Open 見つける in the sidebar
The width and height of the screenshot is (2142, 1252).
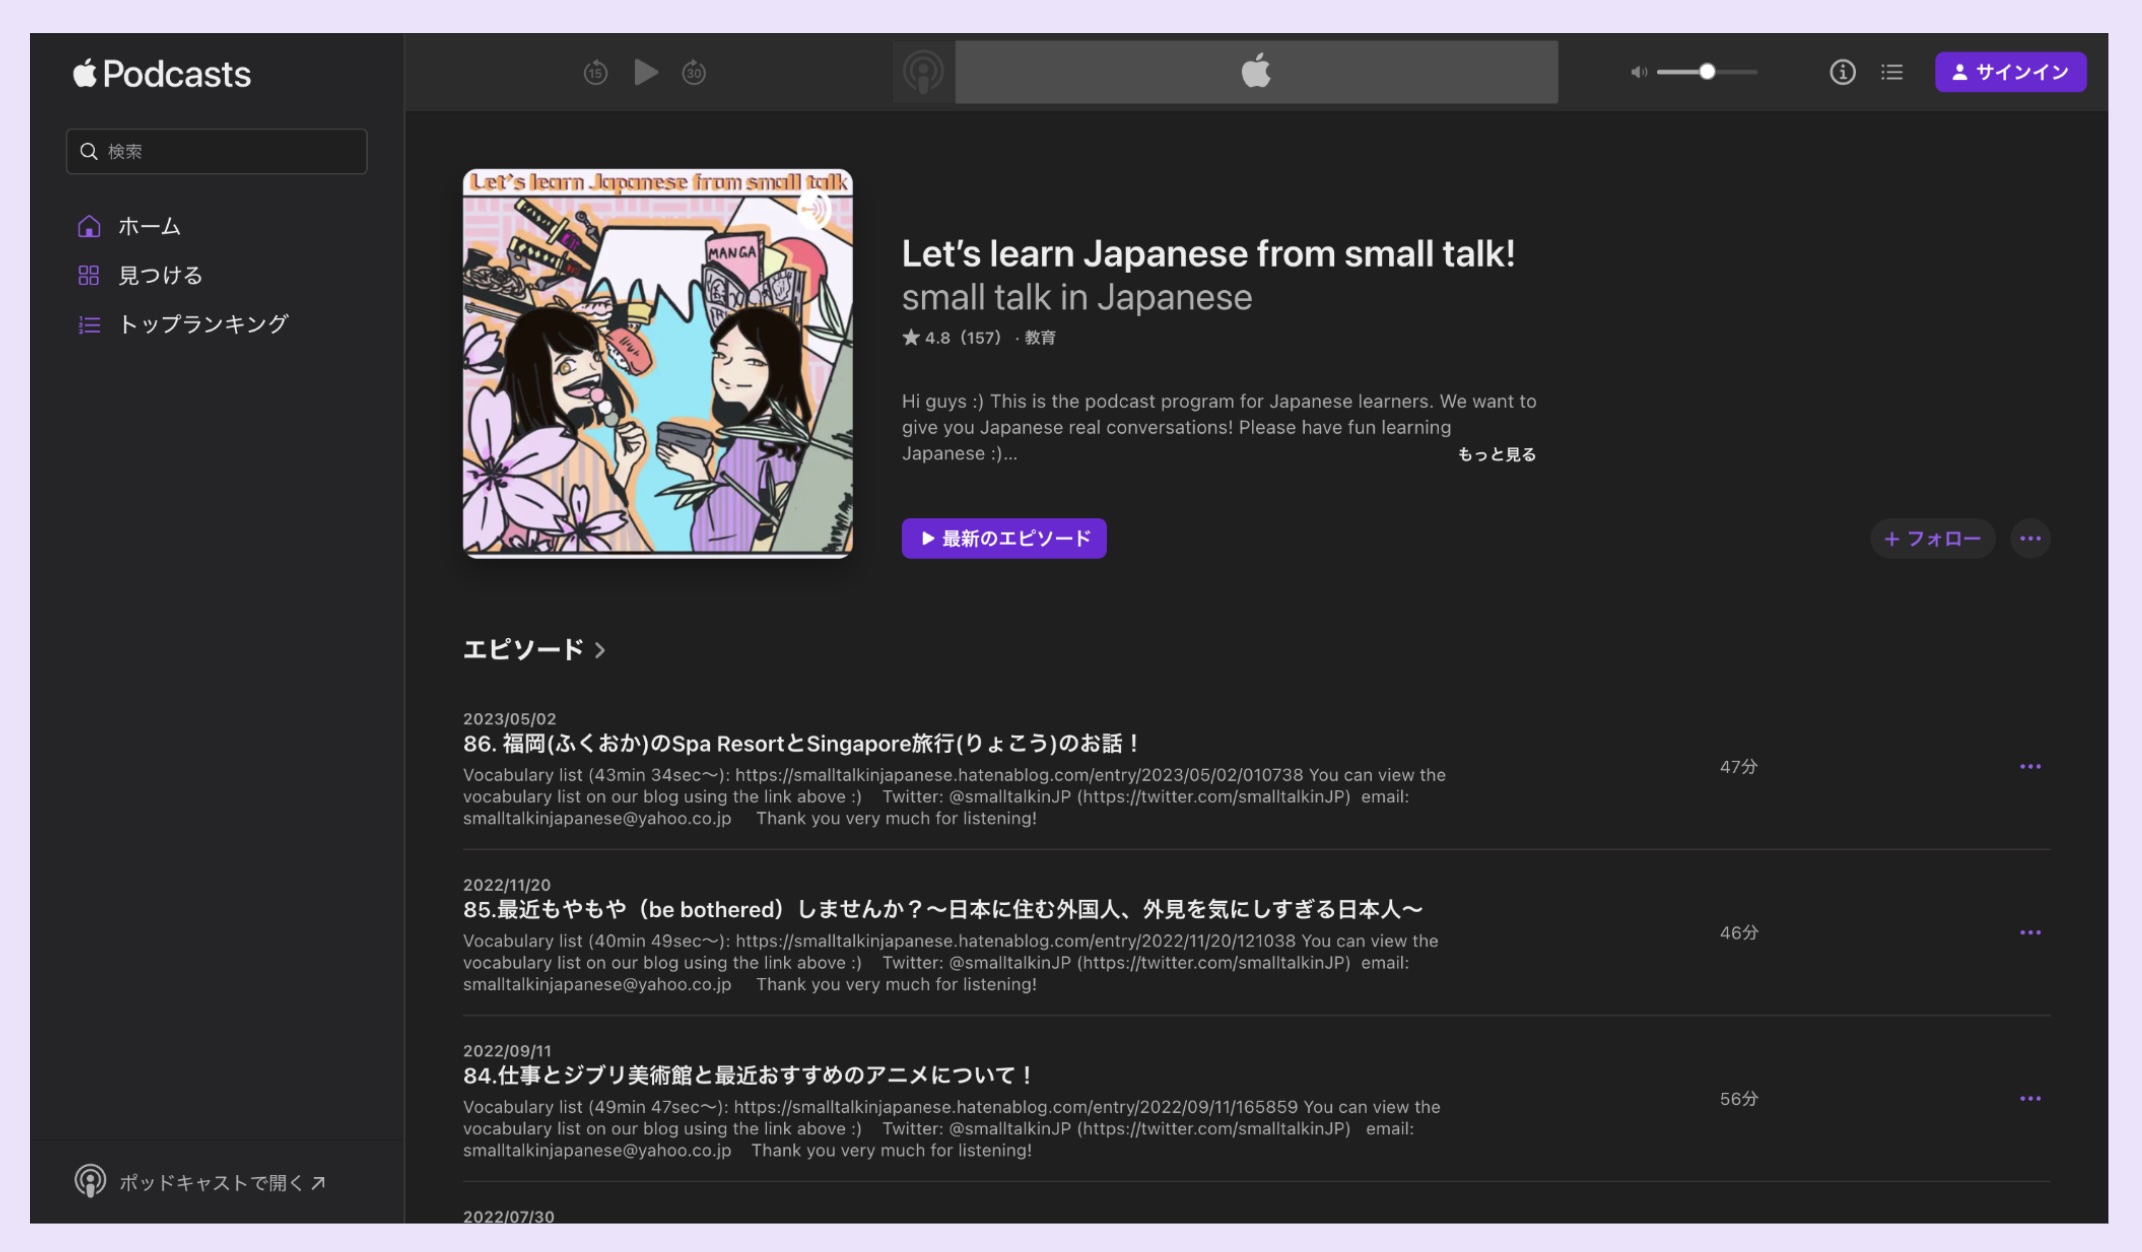[x=161, y=275]
